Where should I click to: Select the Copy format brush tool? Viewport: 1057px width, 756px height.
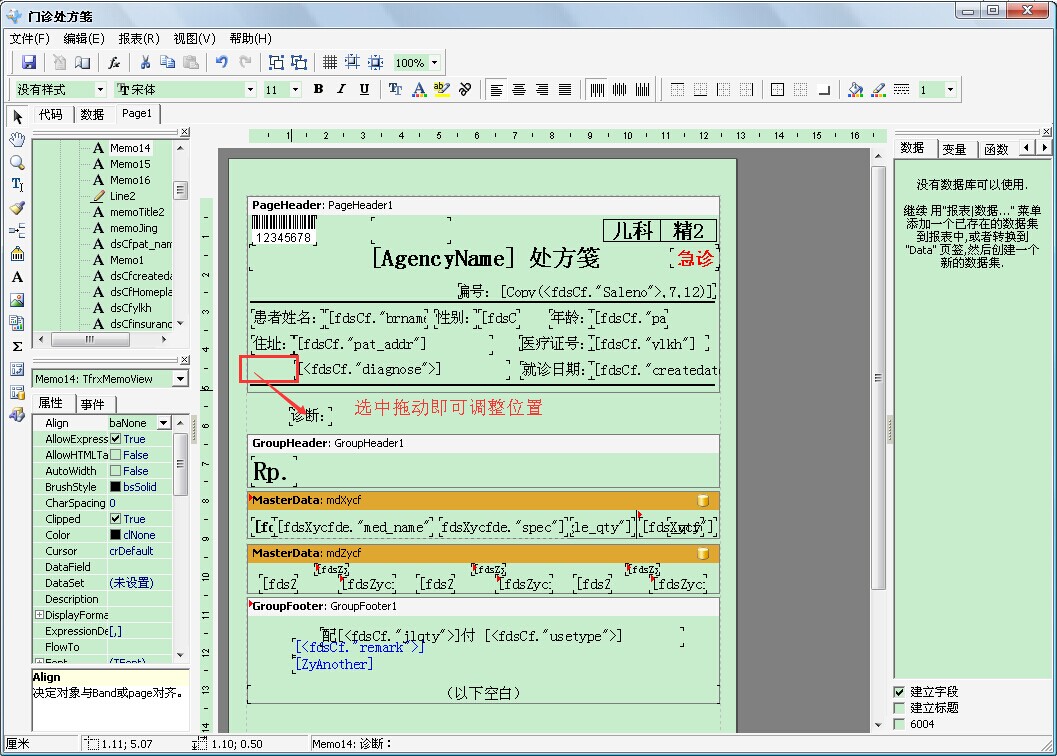18,208
